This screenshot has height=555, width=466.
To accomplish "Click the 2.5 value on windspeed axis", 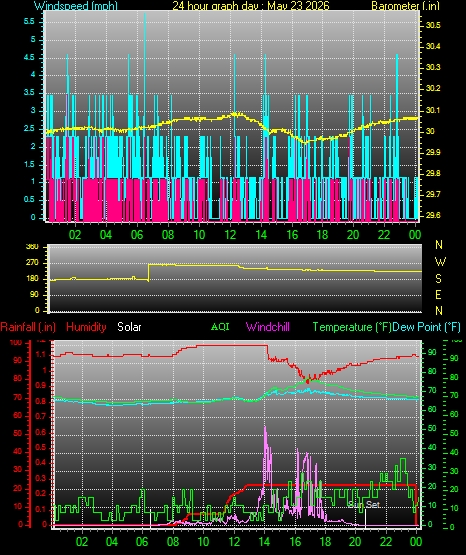I will [29, 128].
